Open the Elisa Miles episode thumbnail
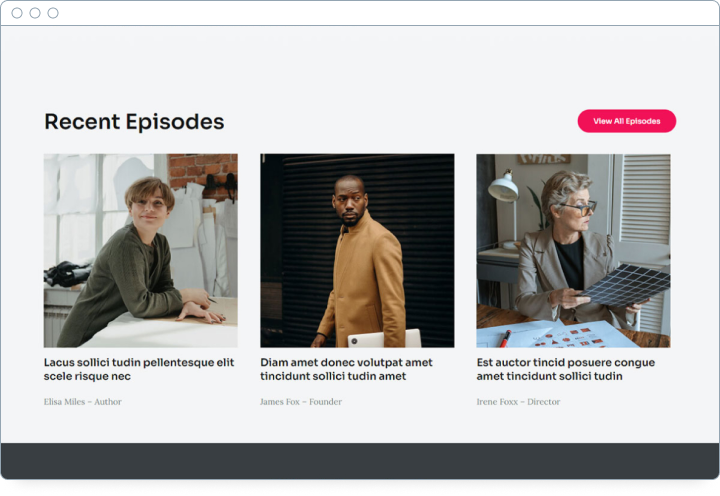Image resolution: width=720 pixels, height=496 pixels. tap(140, 250)
